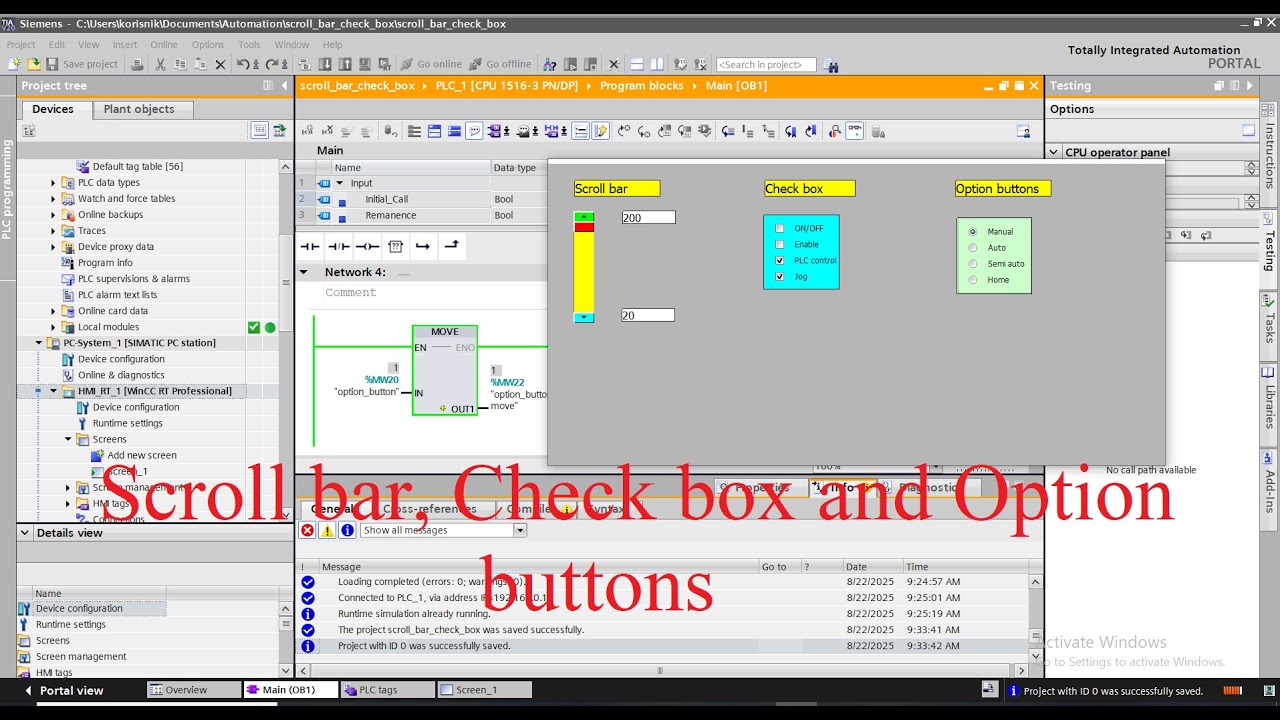The image size is (1280, 720).
Task: Uncheck the Jog checkbox
Action: pyautogui.click(x=780, y=276)
